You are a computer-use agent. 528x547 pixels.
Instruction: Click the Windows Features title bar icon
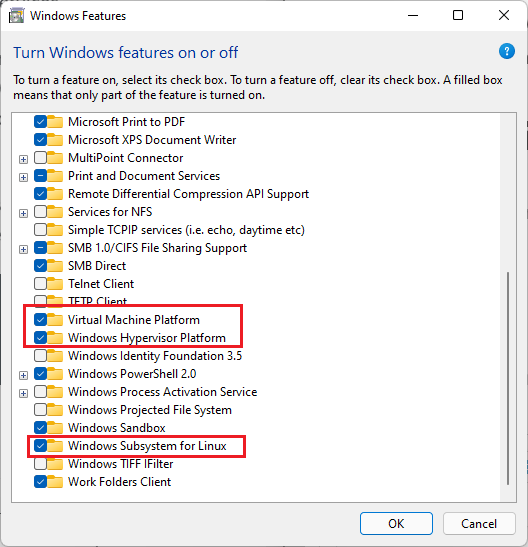16,16
